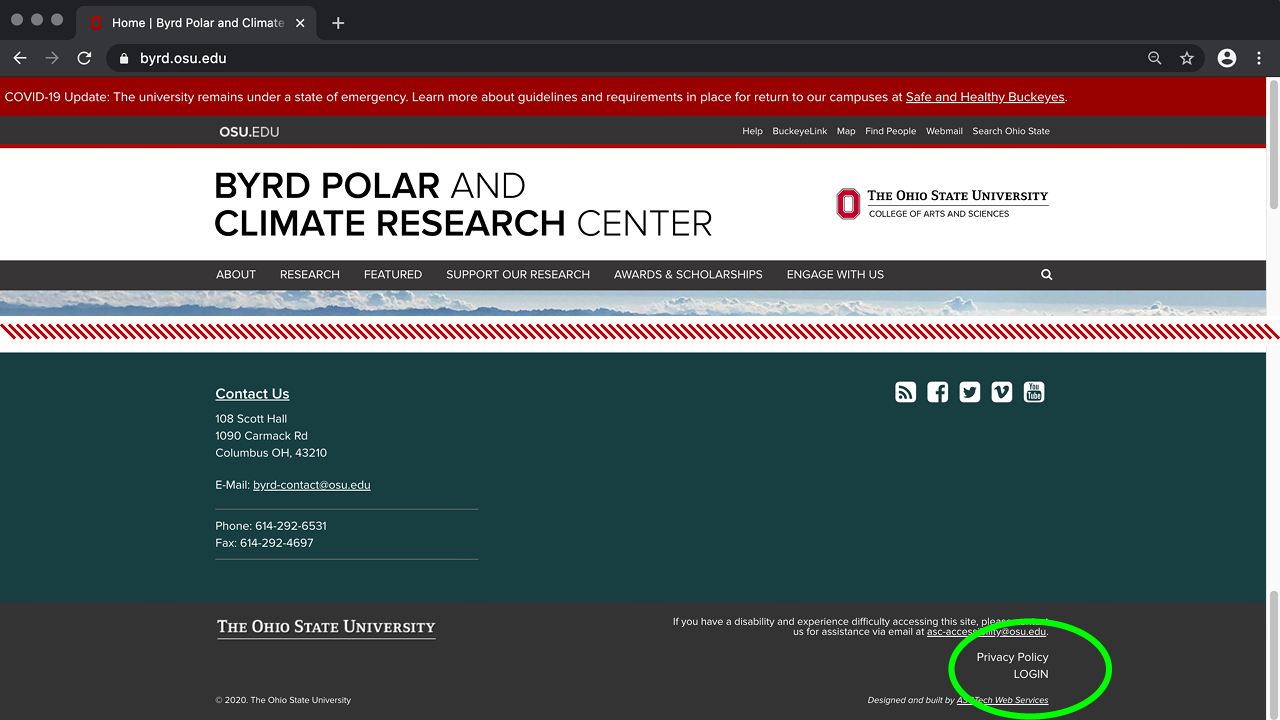Click the browser forward arrow

[x=52, y=58]
